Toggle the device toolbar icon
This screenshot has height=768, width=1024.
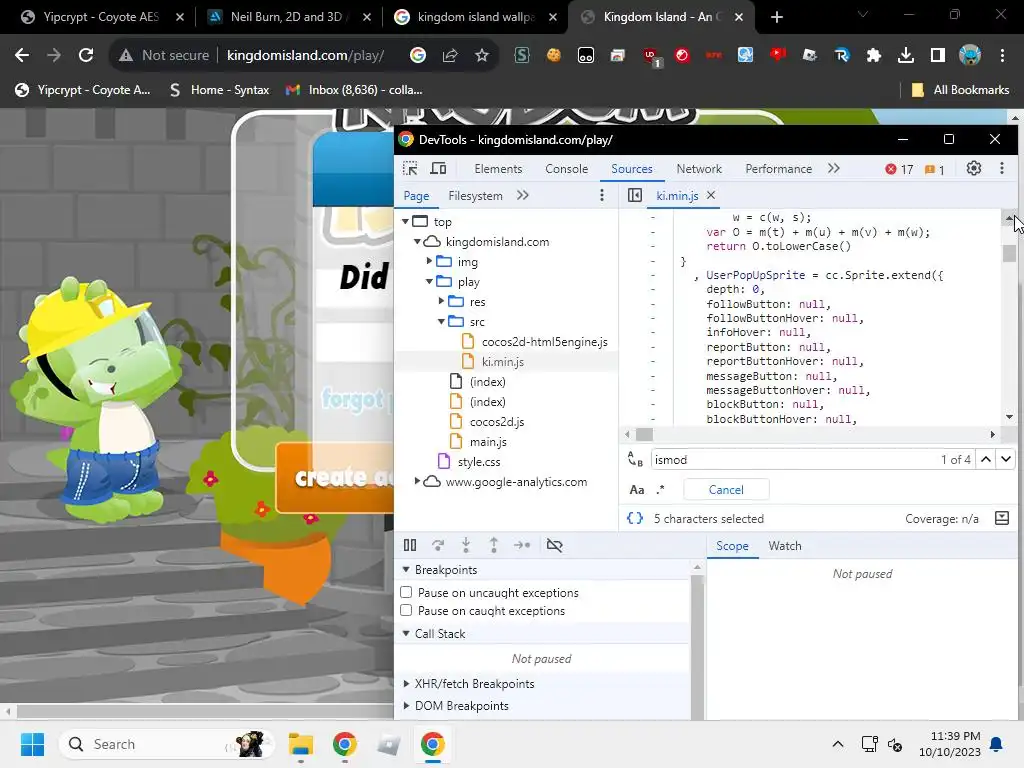[x=438, y=168]
